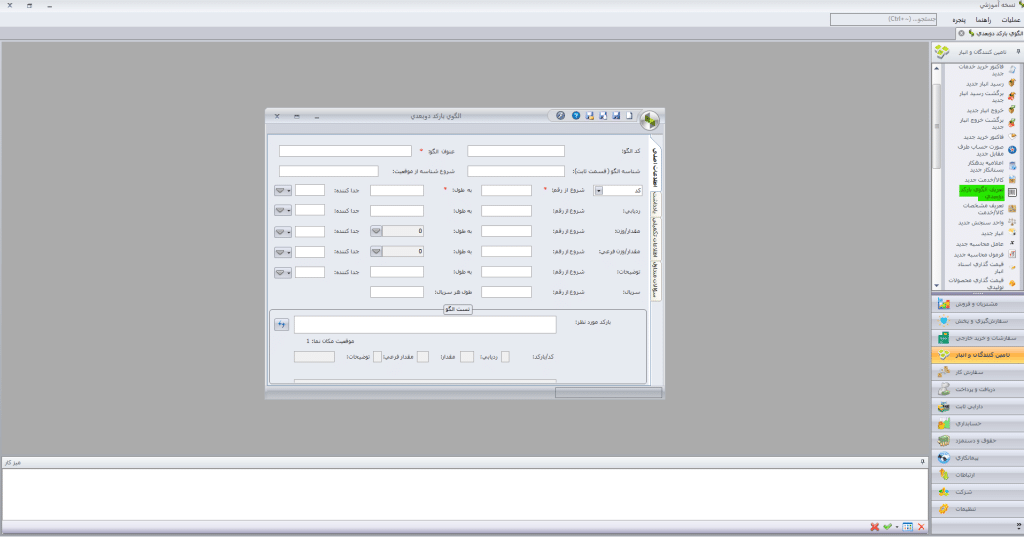Open مشتریان و فروش module
Screen dimensions: 1024x537
978,304
